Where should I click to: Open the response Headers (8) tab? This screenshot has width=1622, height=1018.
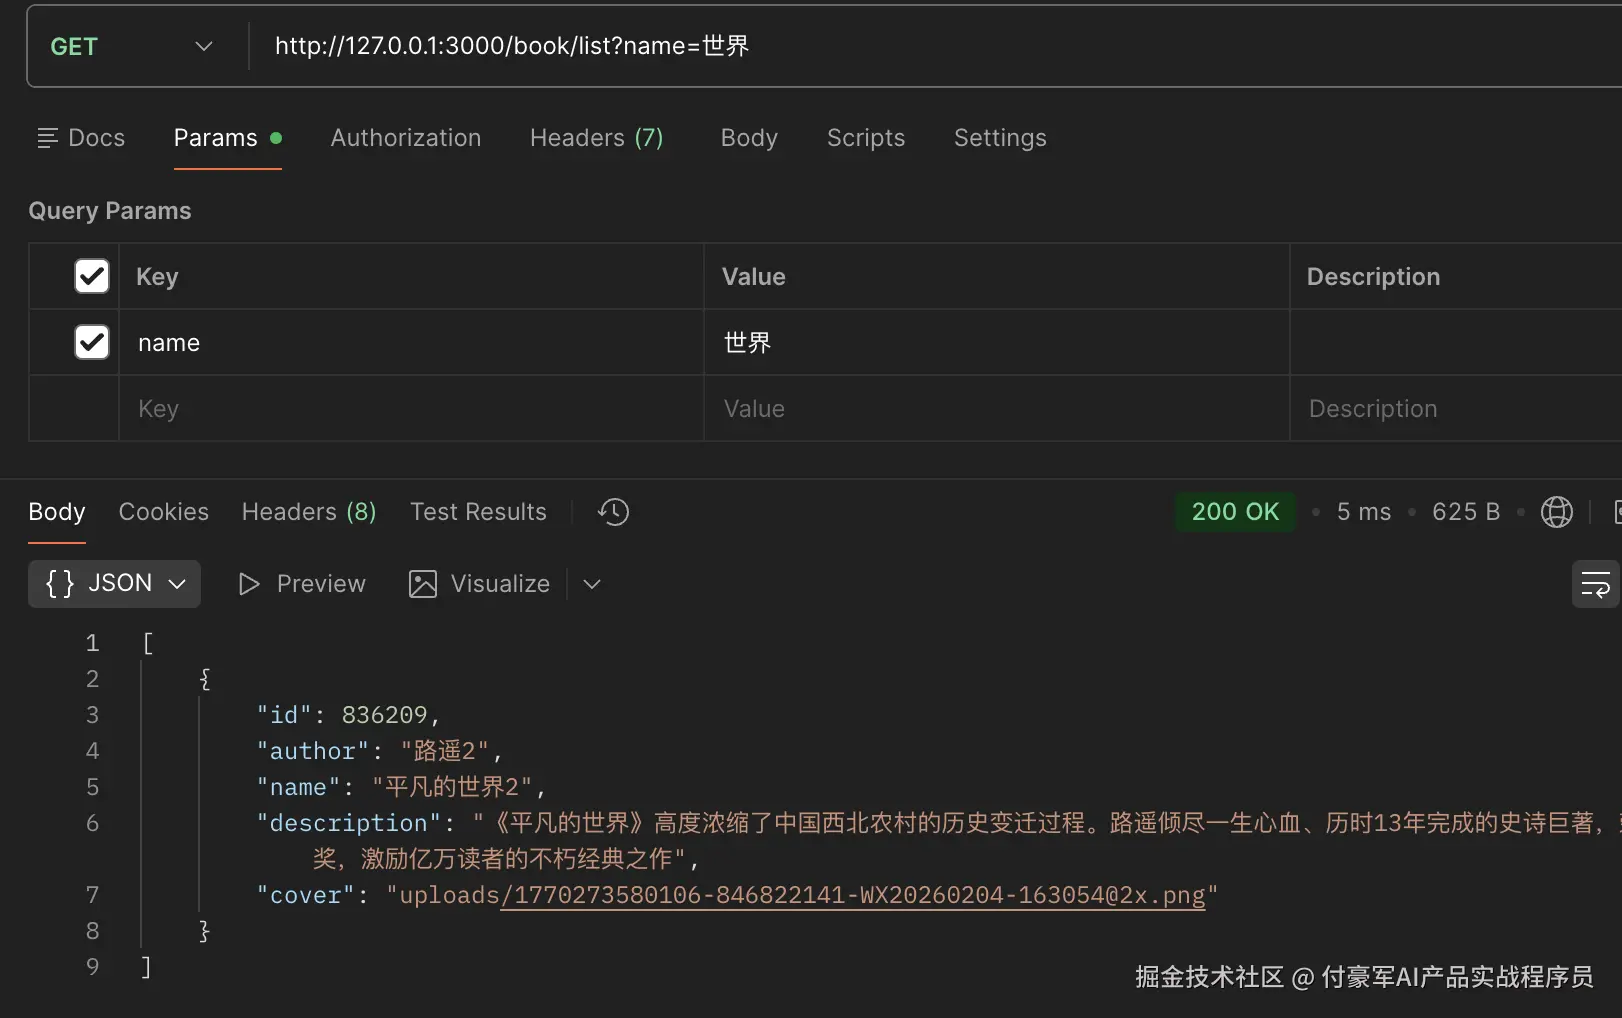pyautogui.click(x=309, y=512)
